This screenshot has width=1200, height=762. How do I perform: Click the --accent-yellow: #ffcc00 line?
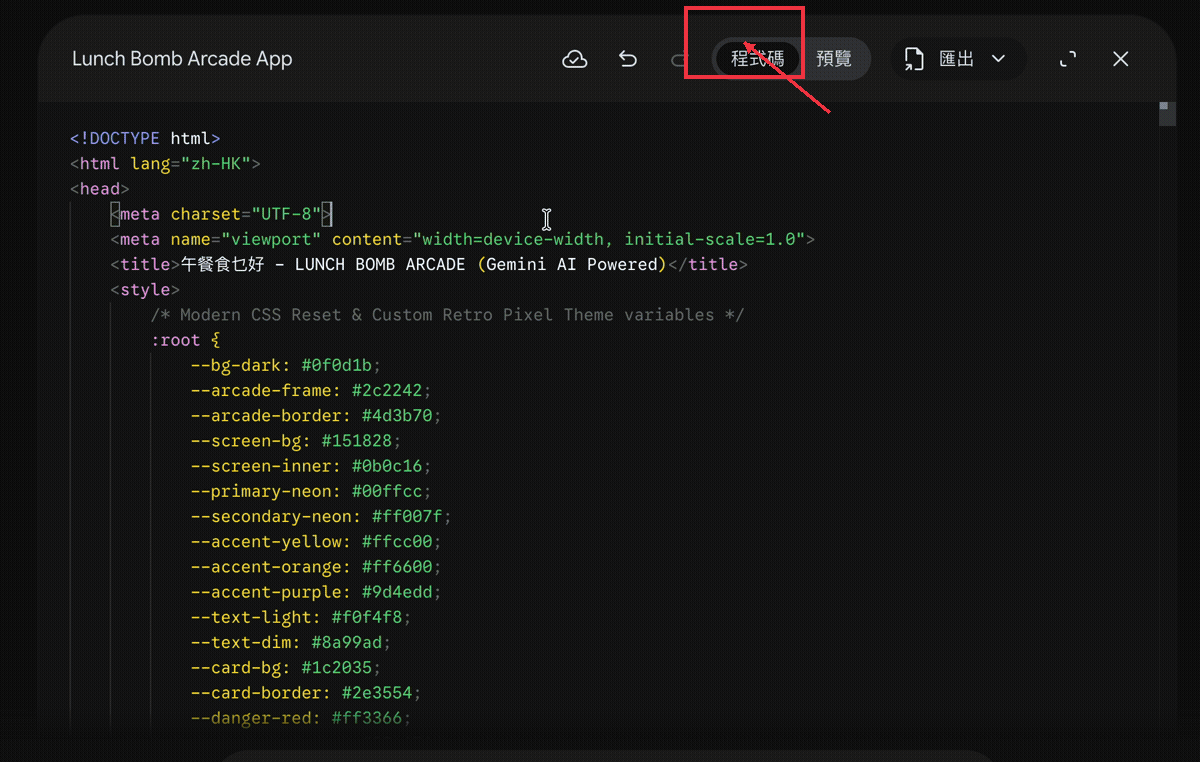coord(316,542)
